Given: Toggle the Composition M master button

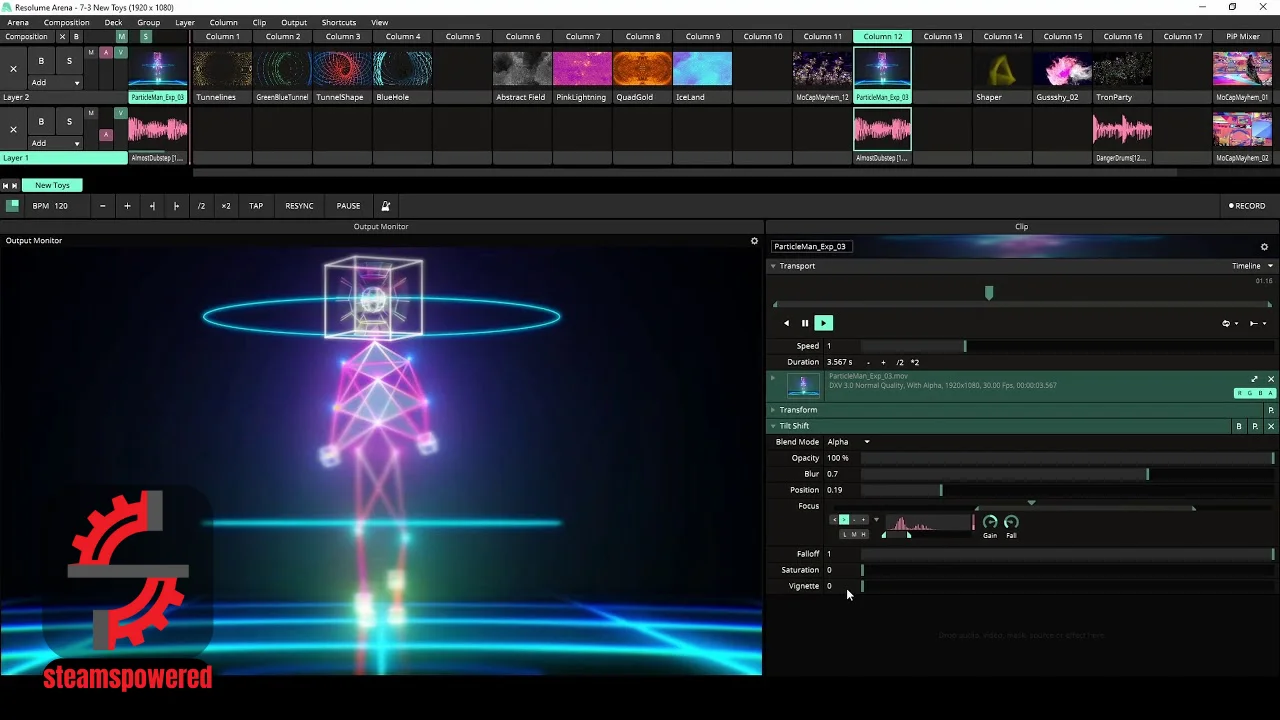Looking at the screenshot, I should (x=121, y=37).
